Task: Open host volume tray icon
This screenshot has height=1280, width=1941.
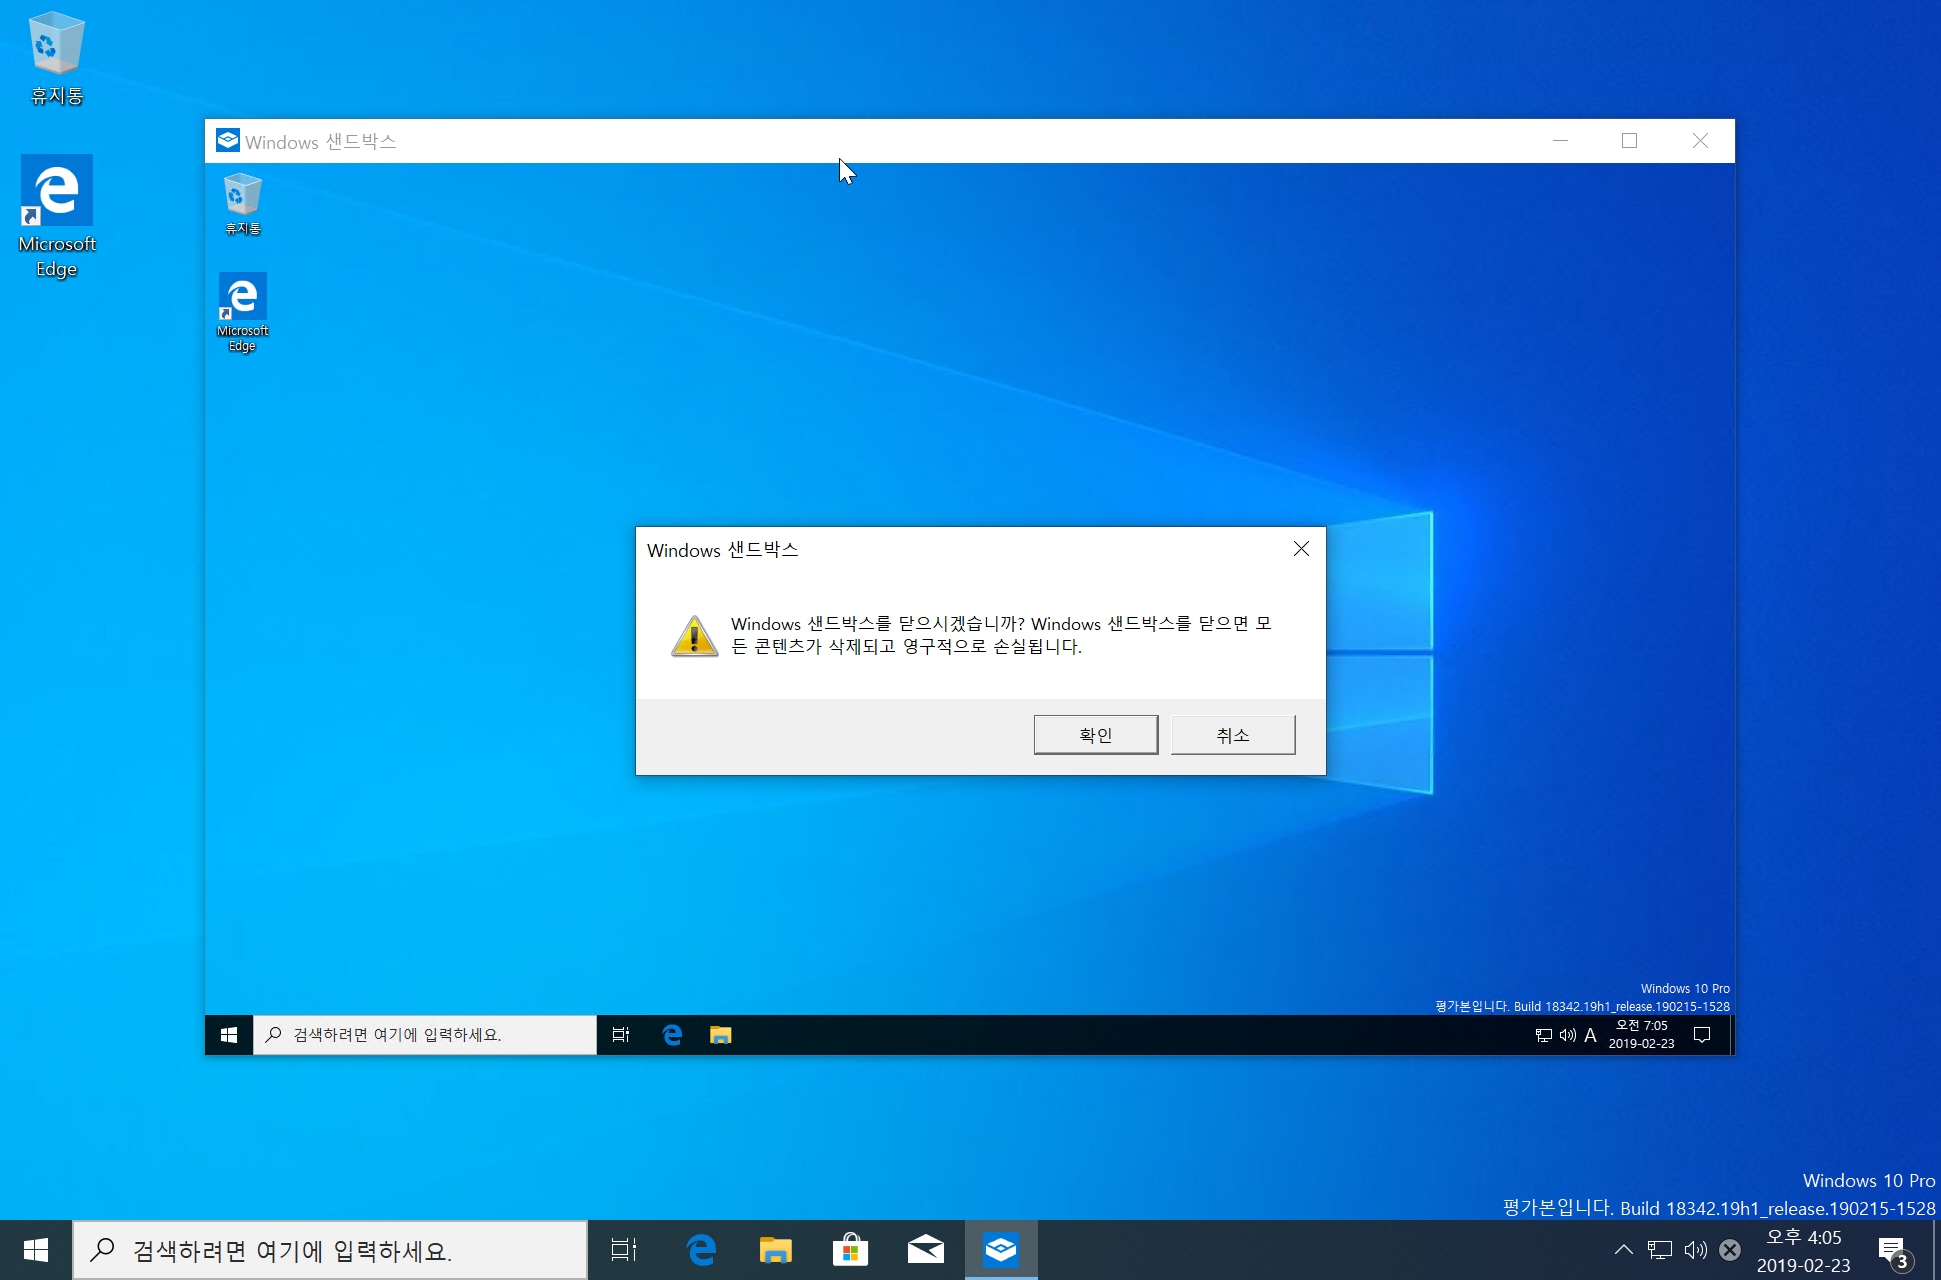Action: point(1695,1250)
